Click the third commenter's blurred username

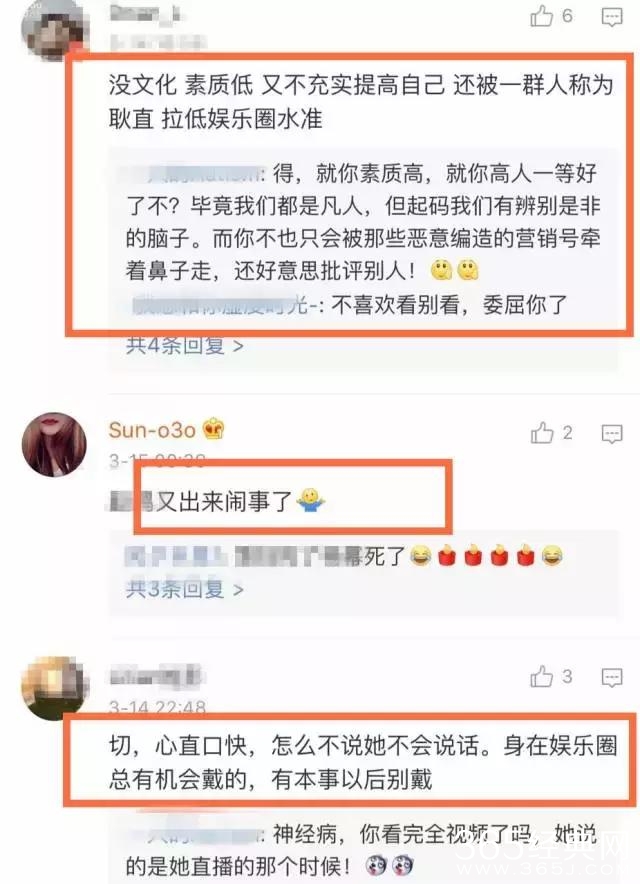point(156,675)
